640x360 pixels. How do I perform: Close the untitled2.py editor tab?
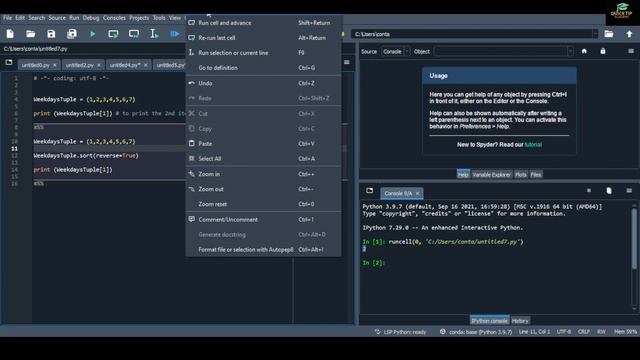tap(99, 65)
